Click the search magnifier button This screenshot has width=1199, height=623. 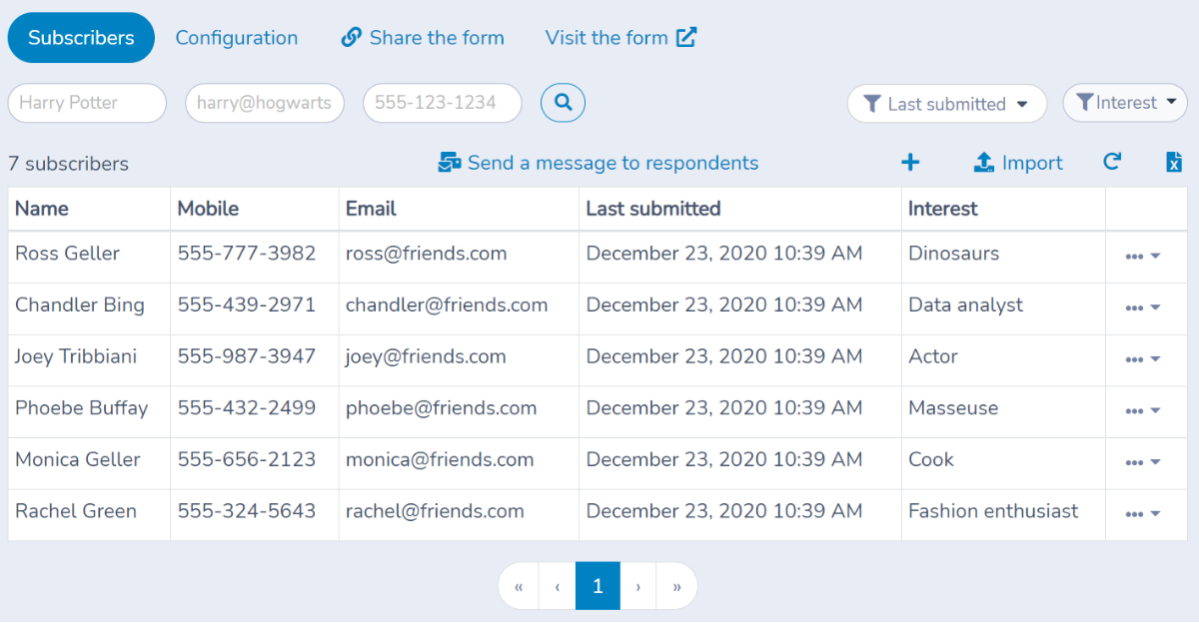(x=563, y=102)
